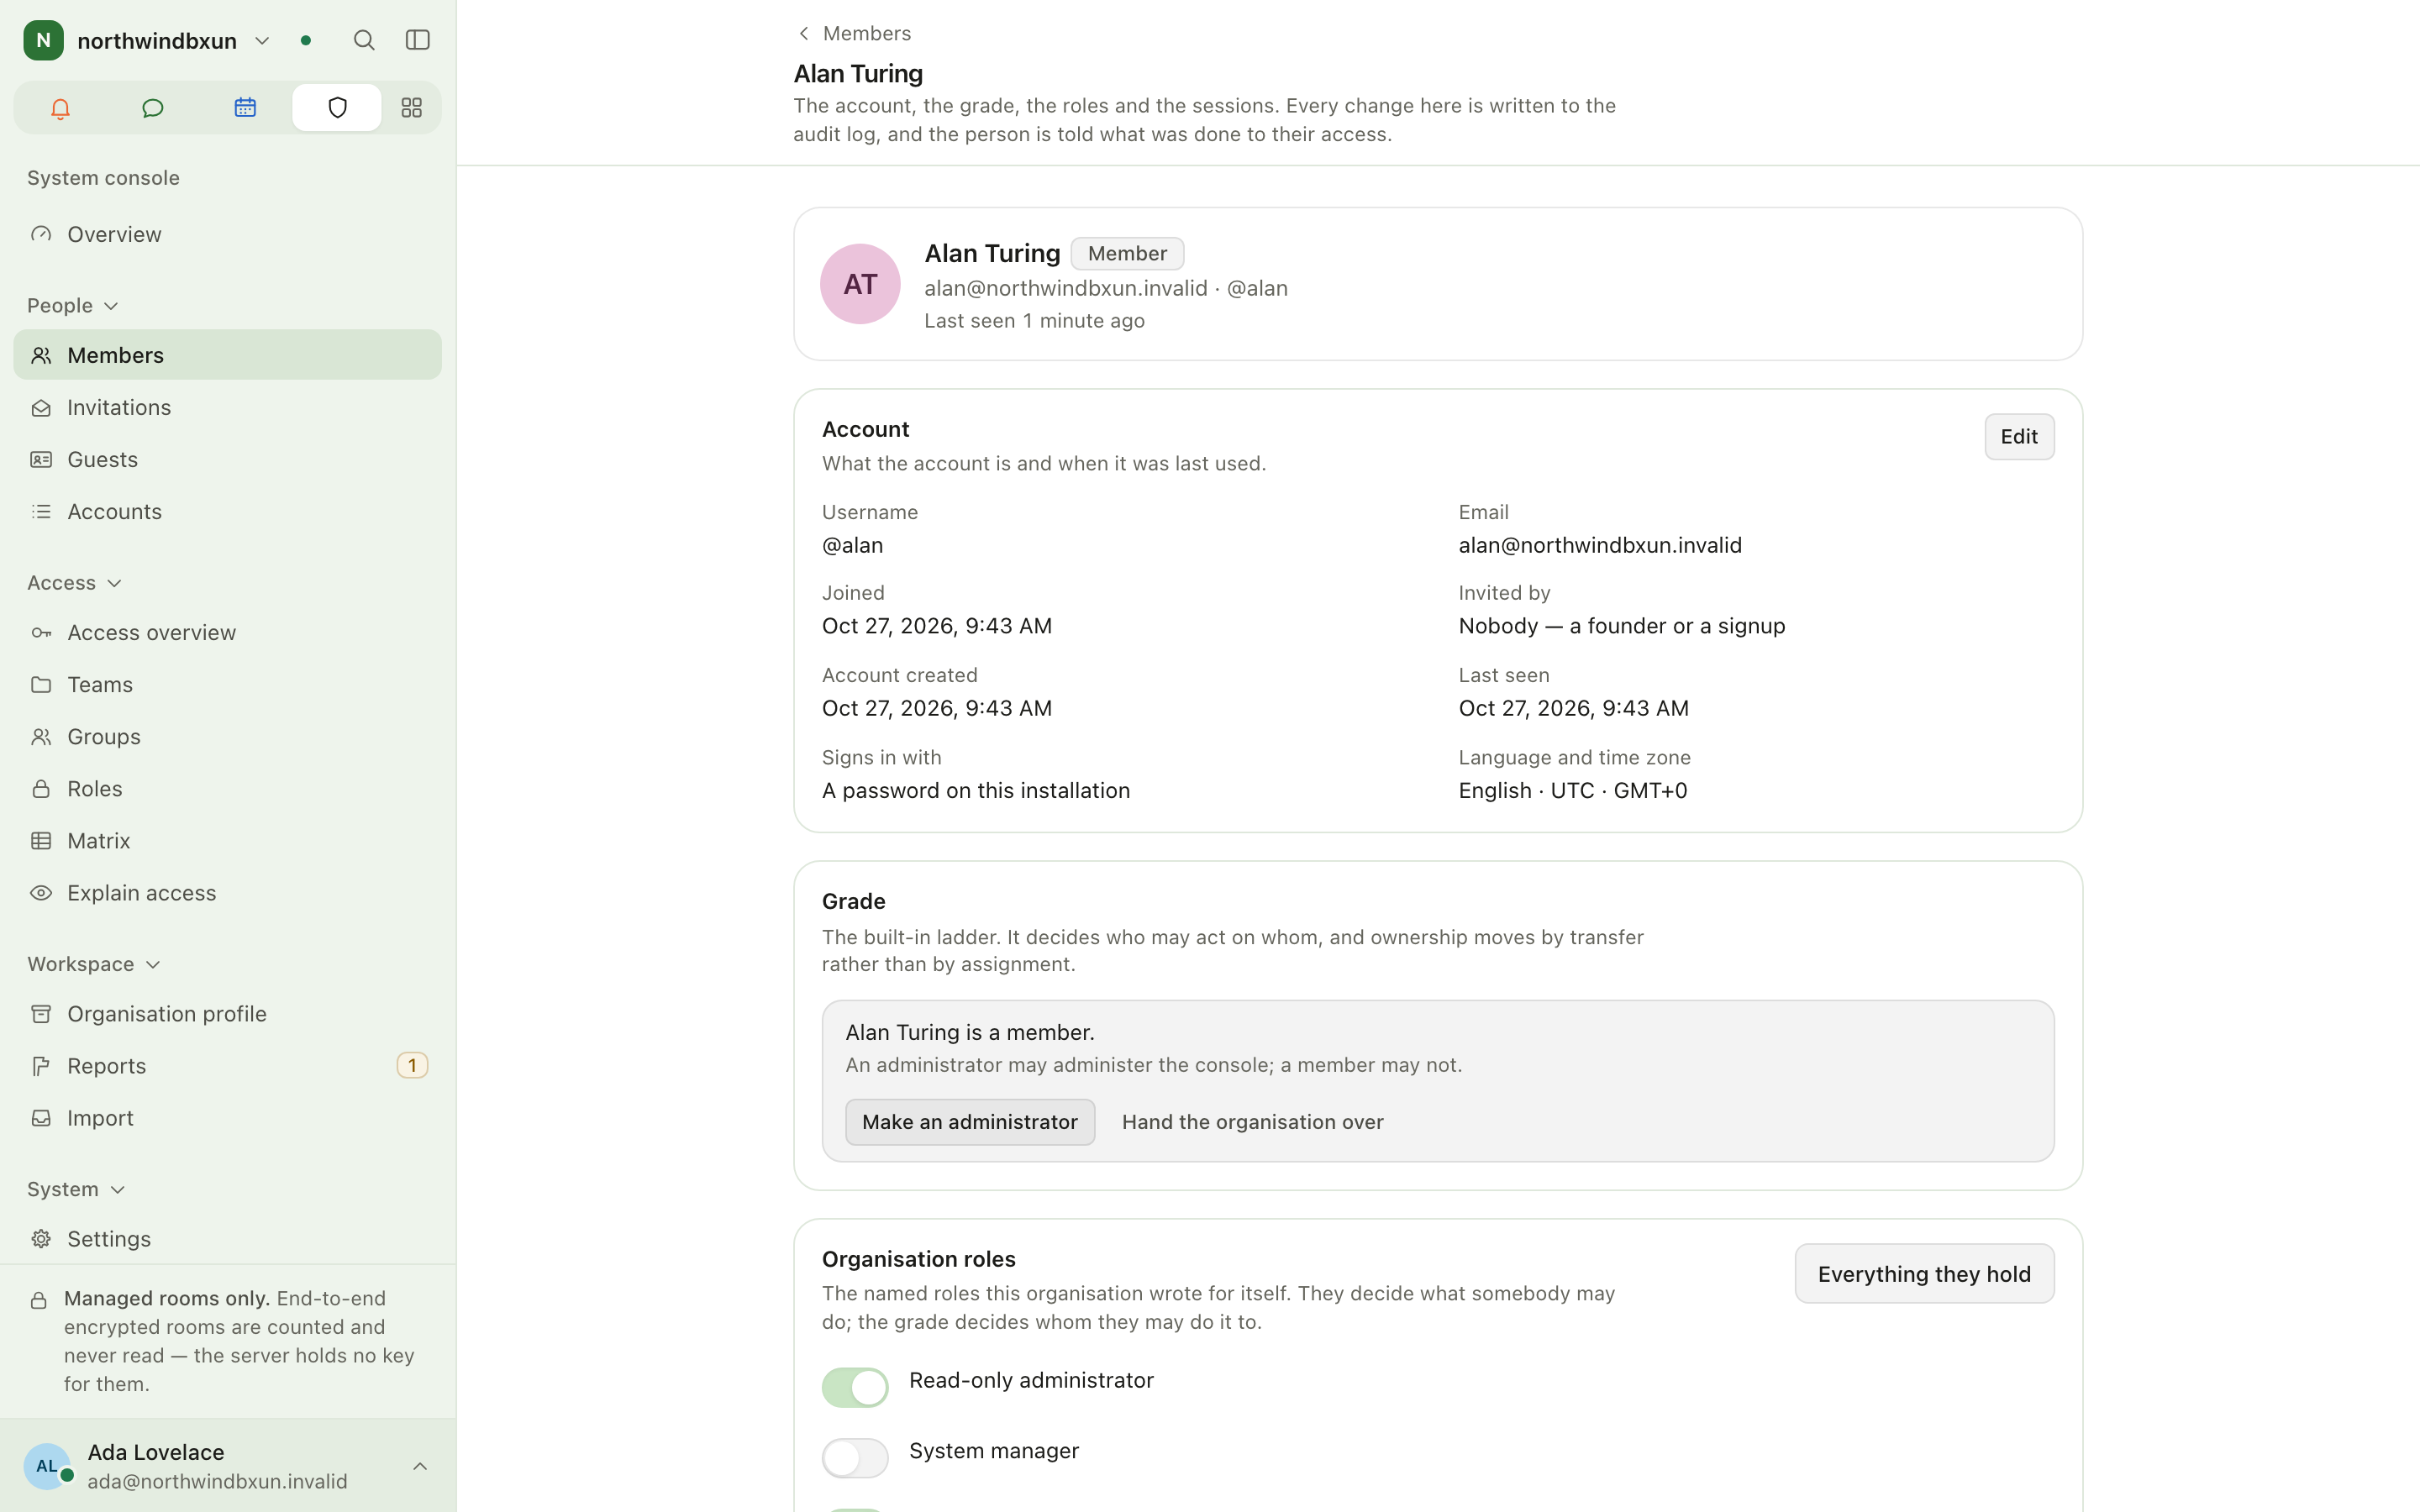Open the apps grid tab
The height and width of the screenshot is (1512, 2420).
point(411,108)
